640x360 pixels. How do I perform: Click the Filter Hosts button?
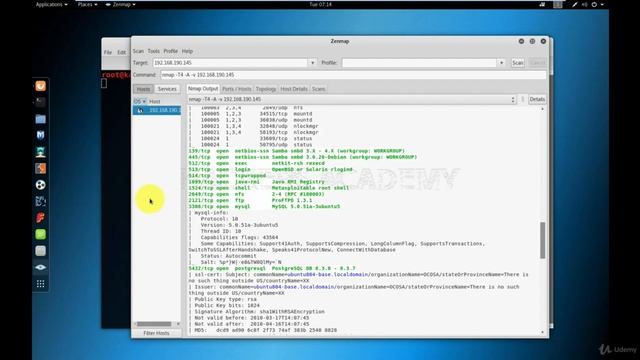(x=156, y=333)
